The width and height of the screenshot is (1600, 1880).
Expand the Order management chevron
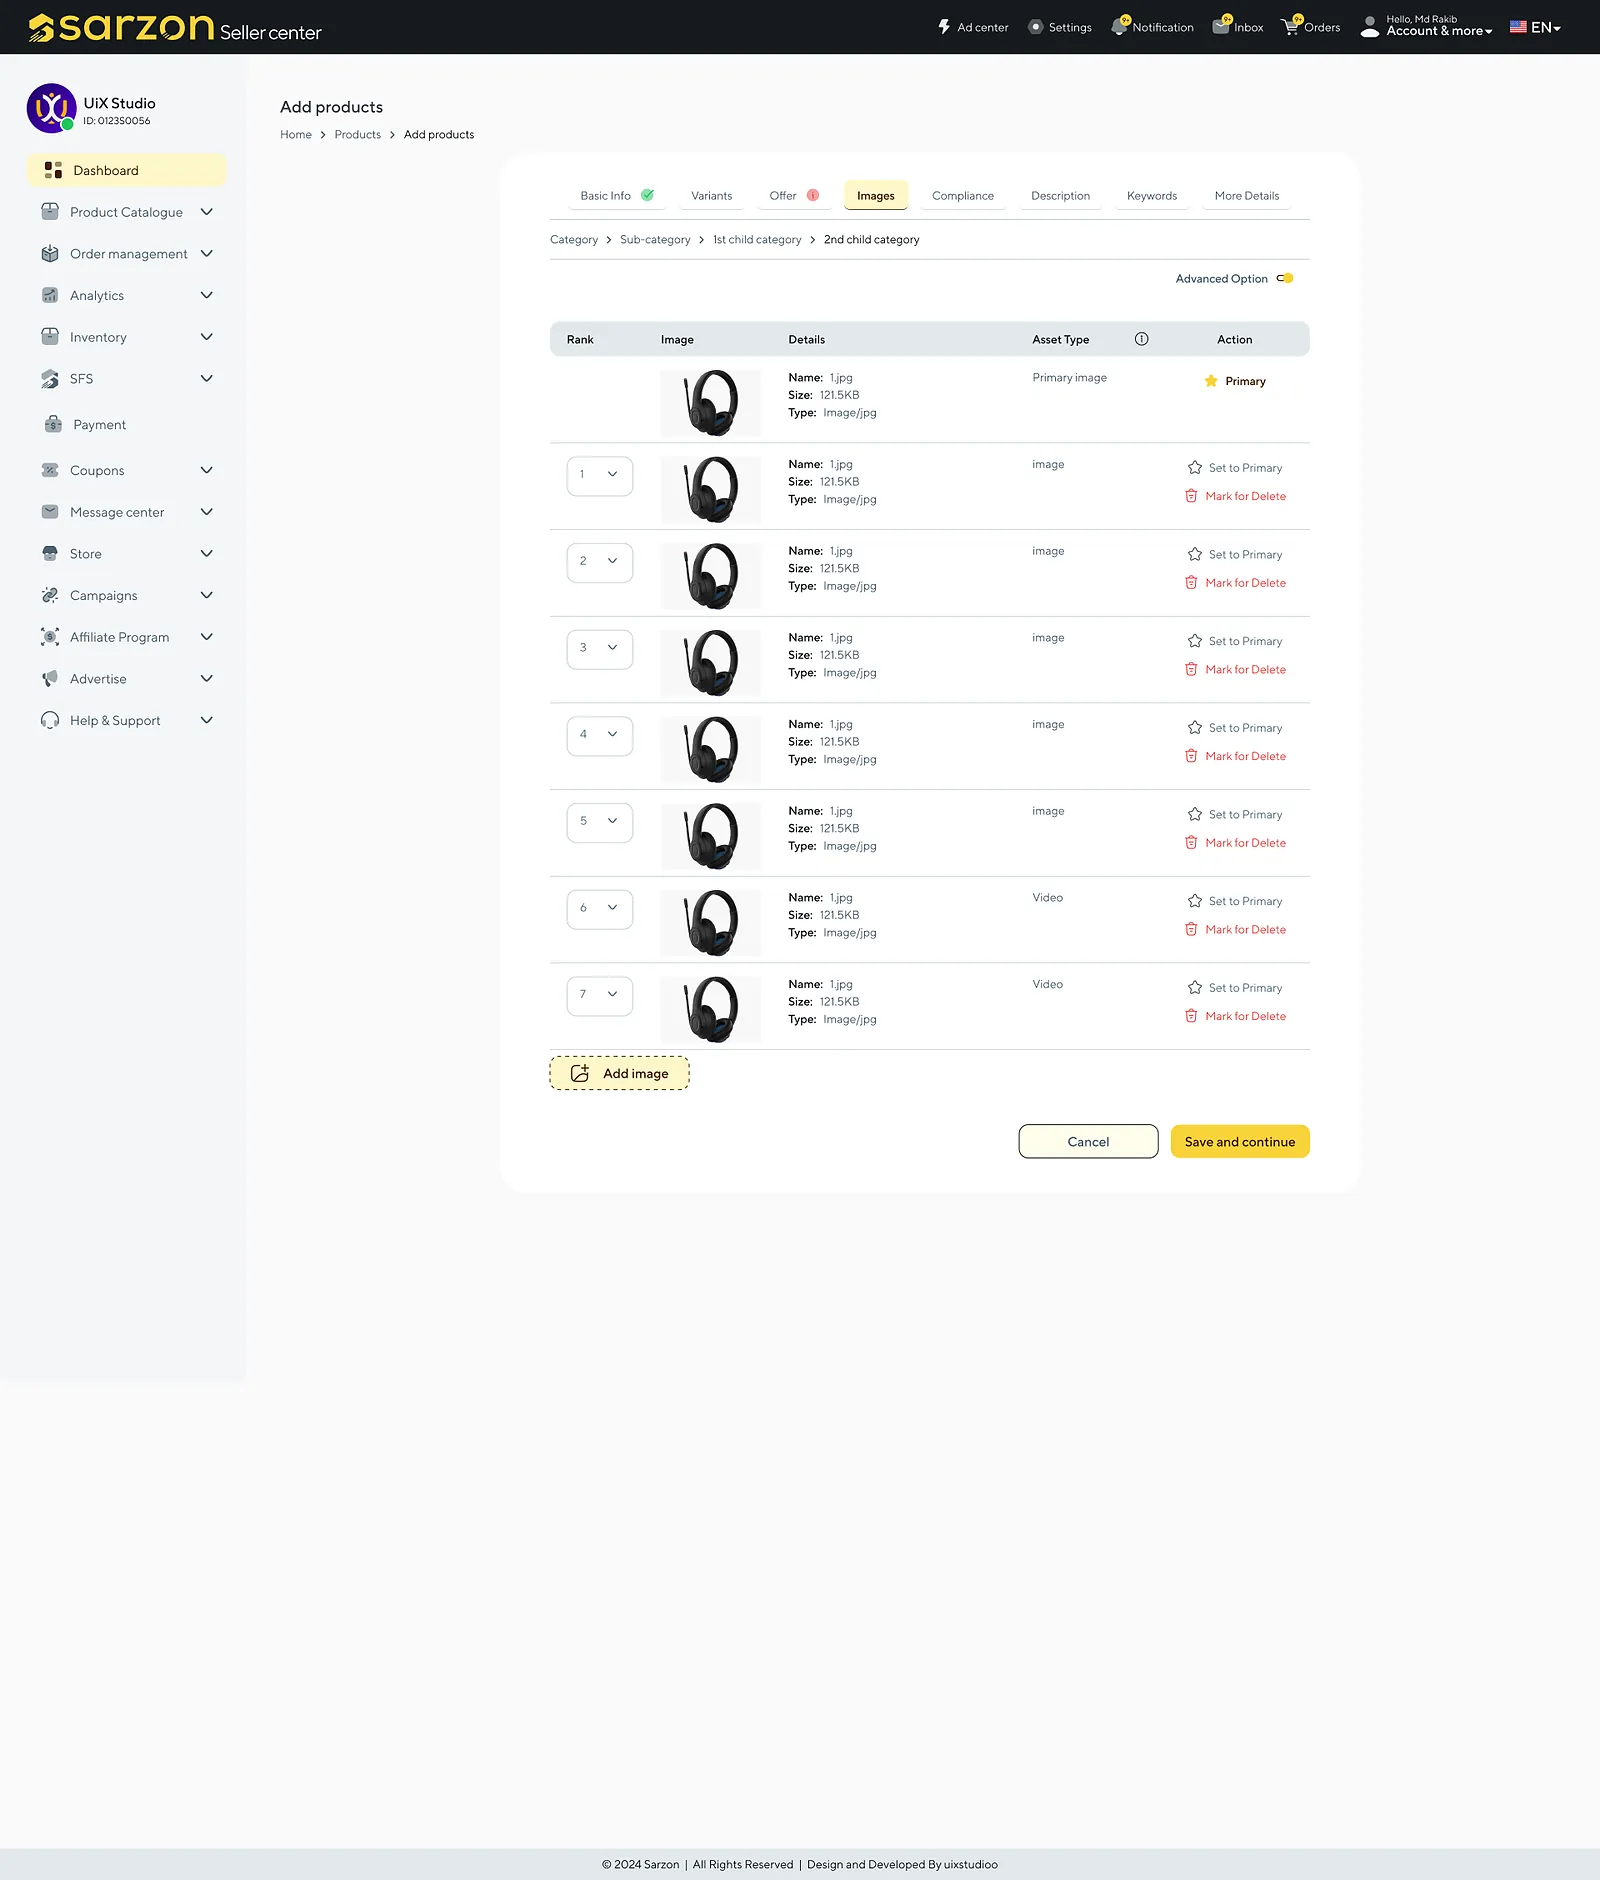207,254
